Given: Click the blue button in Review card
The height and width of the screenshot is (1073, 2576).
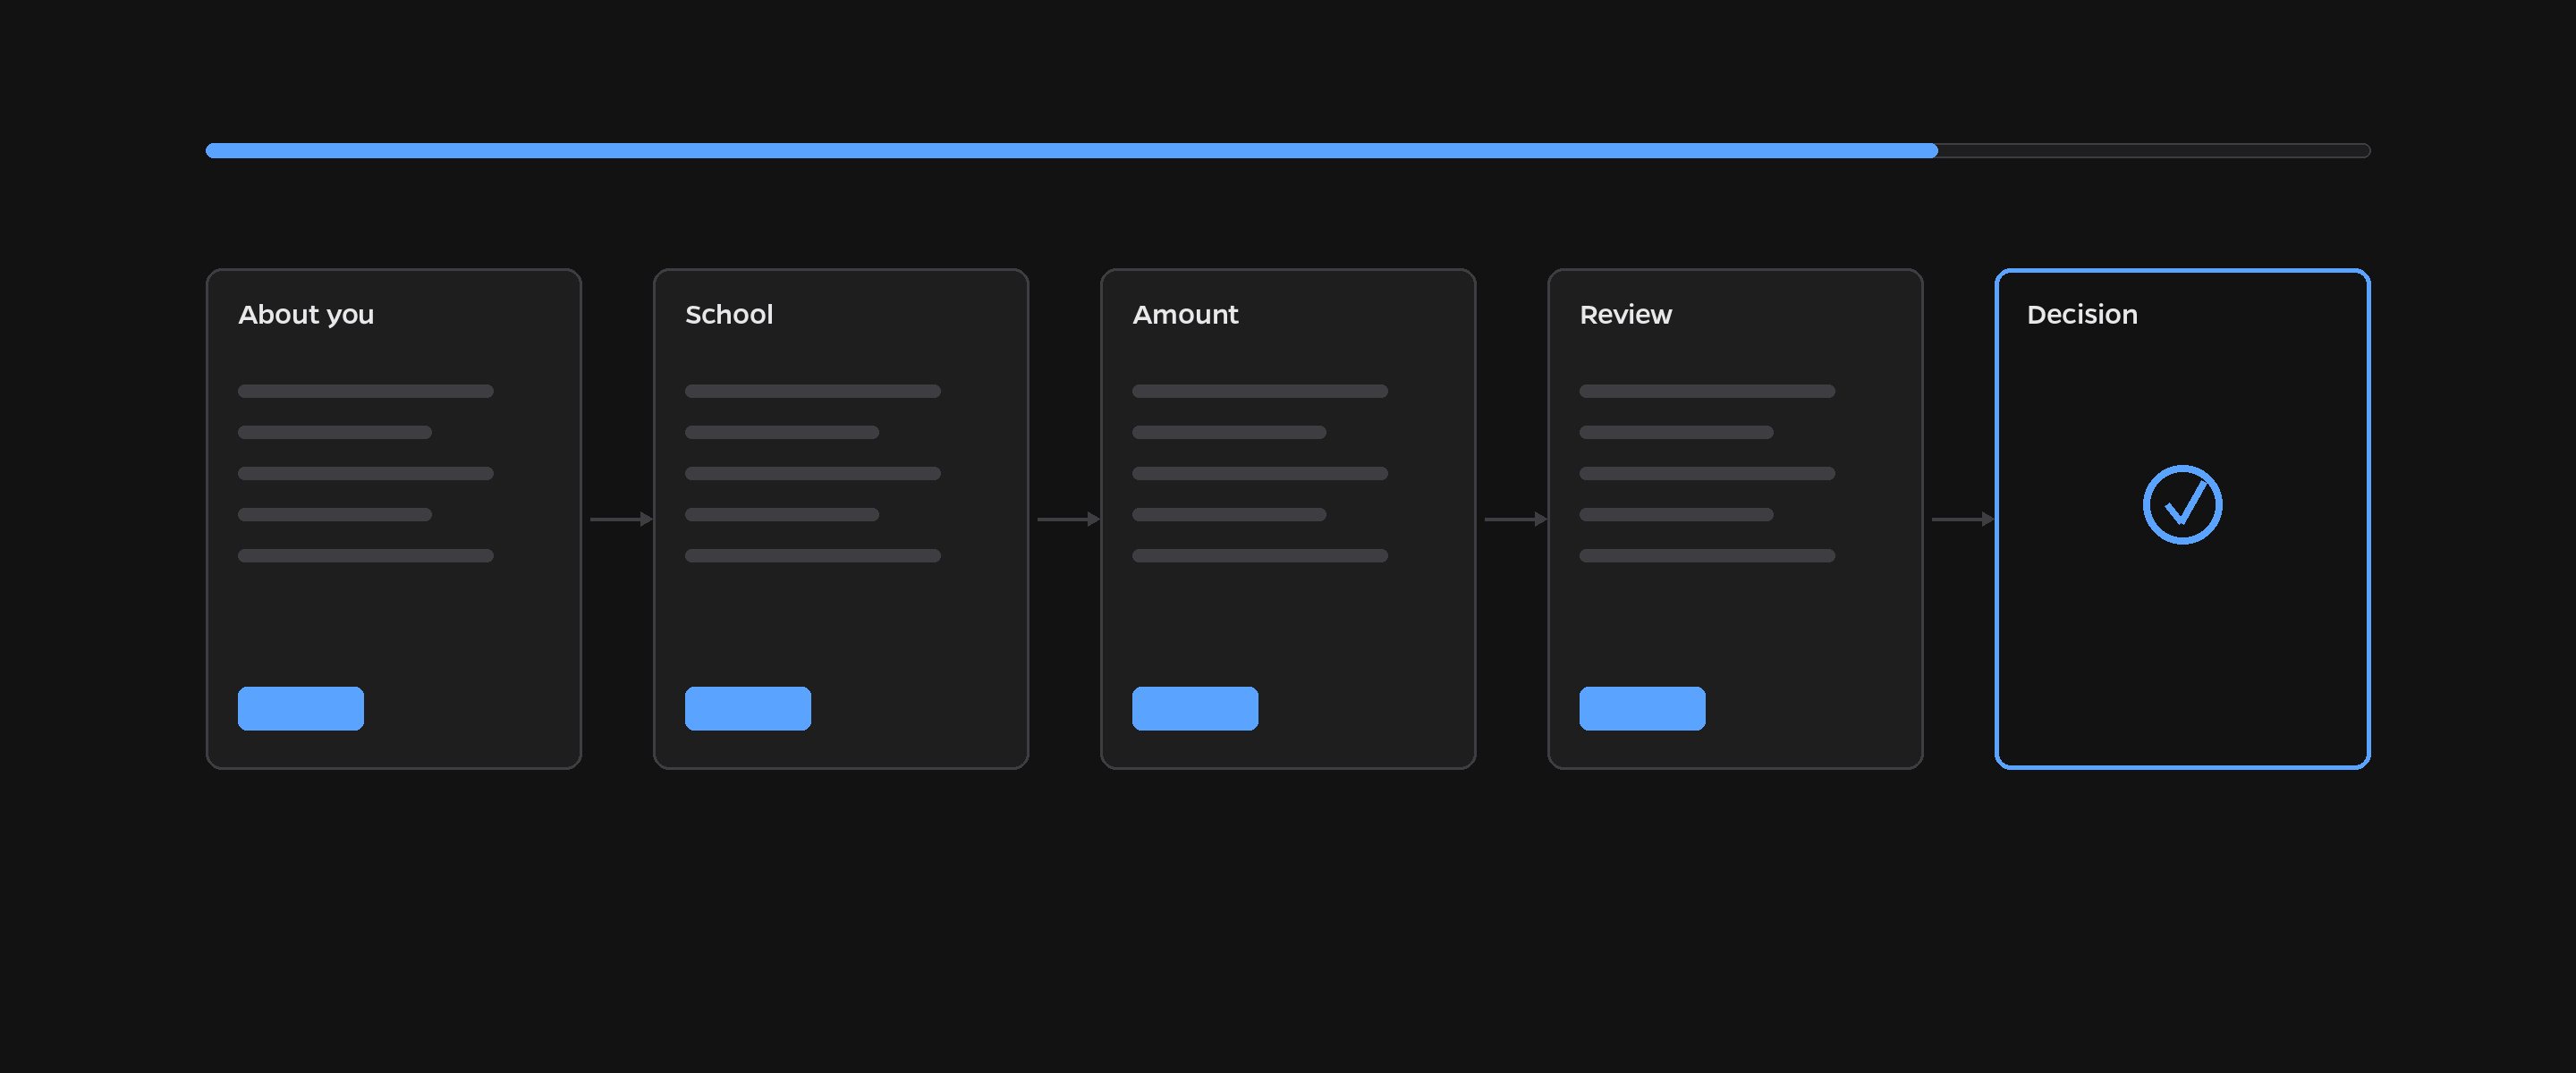Looking at the screenshot, I should click(1642, 708).
